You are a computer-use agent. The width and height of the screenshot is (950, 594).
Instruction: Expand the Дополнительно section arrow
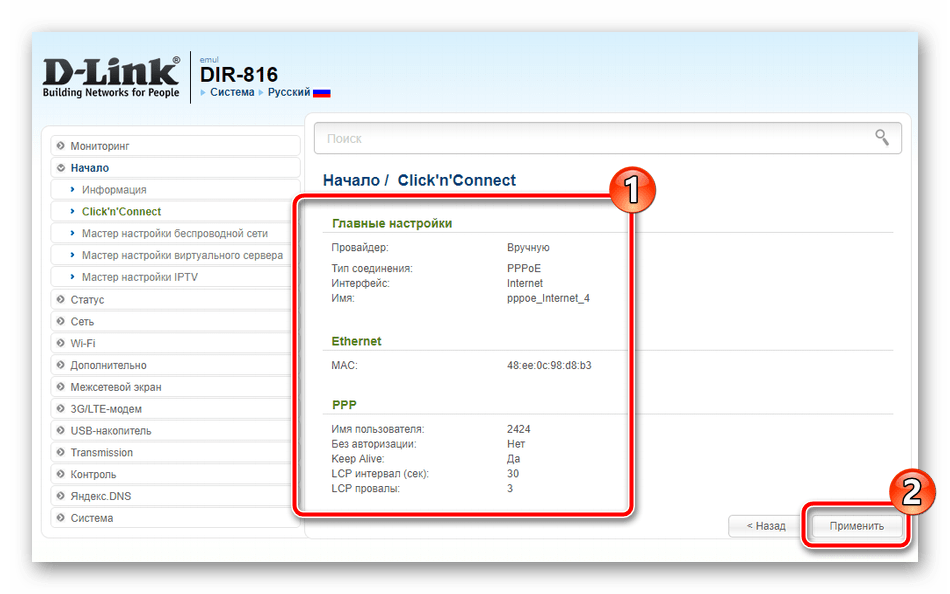tap(61, 365)
